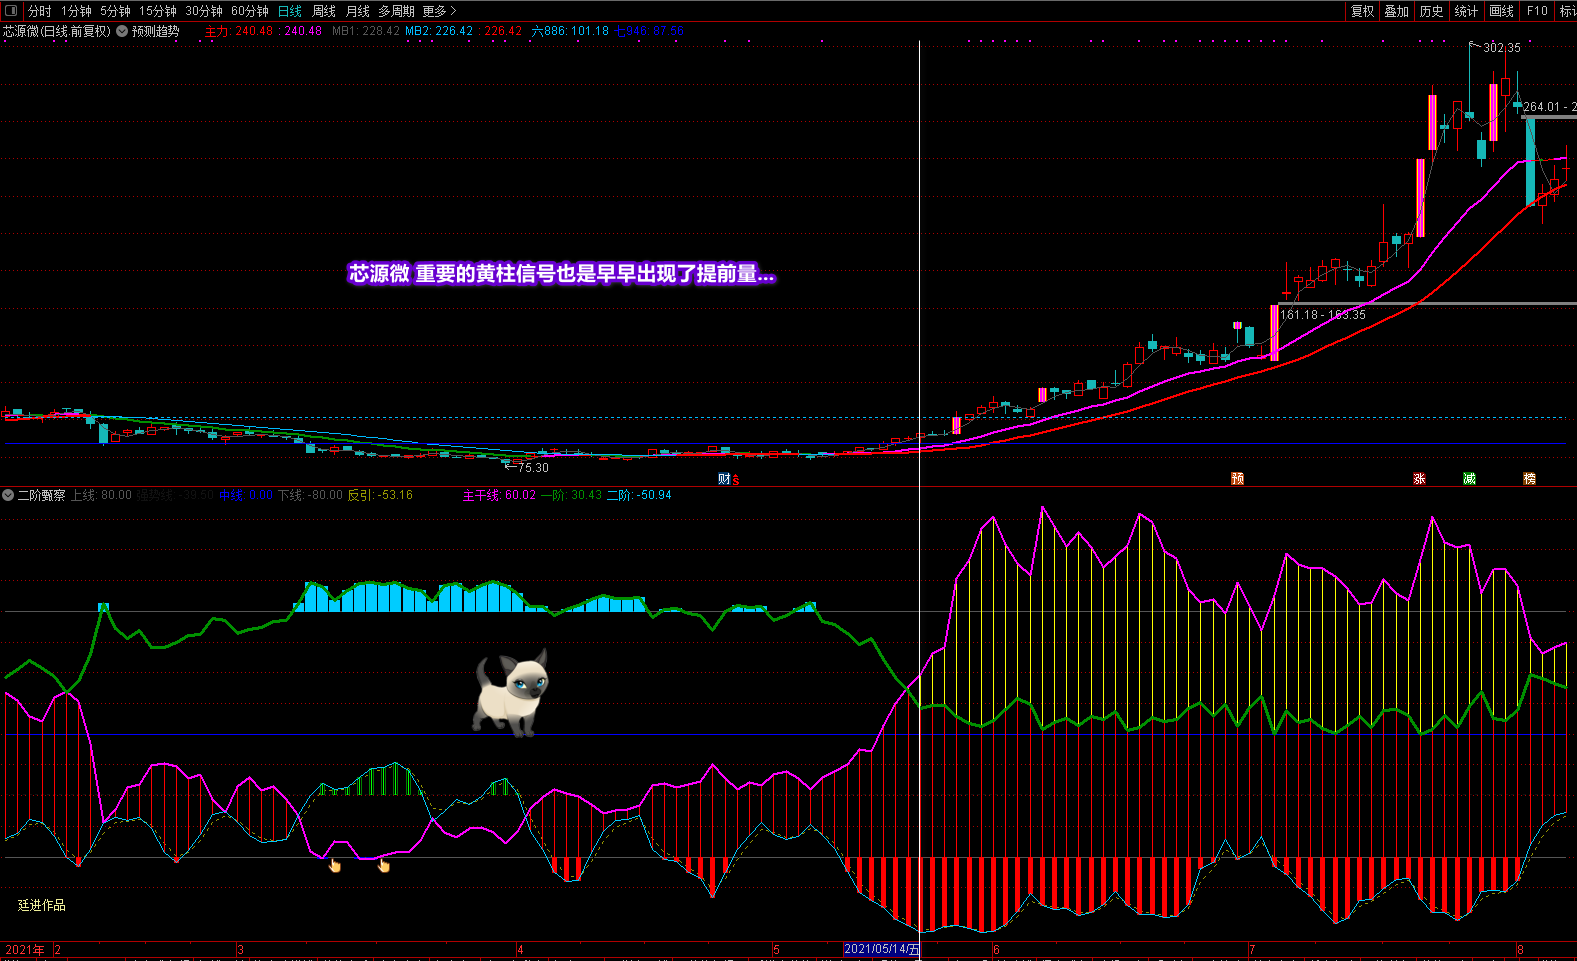Select the 60分钟 period tab
Viewport: 1577px width, 961px height.
coord(249,11)
